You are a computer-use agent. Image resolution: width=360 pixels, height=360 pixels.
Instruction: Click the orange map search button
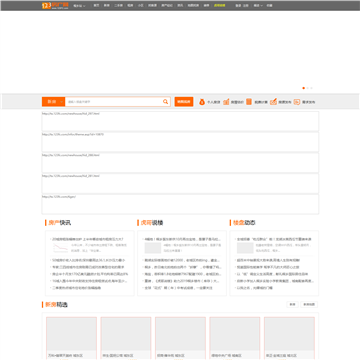(184, 102)
